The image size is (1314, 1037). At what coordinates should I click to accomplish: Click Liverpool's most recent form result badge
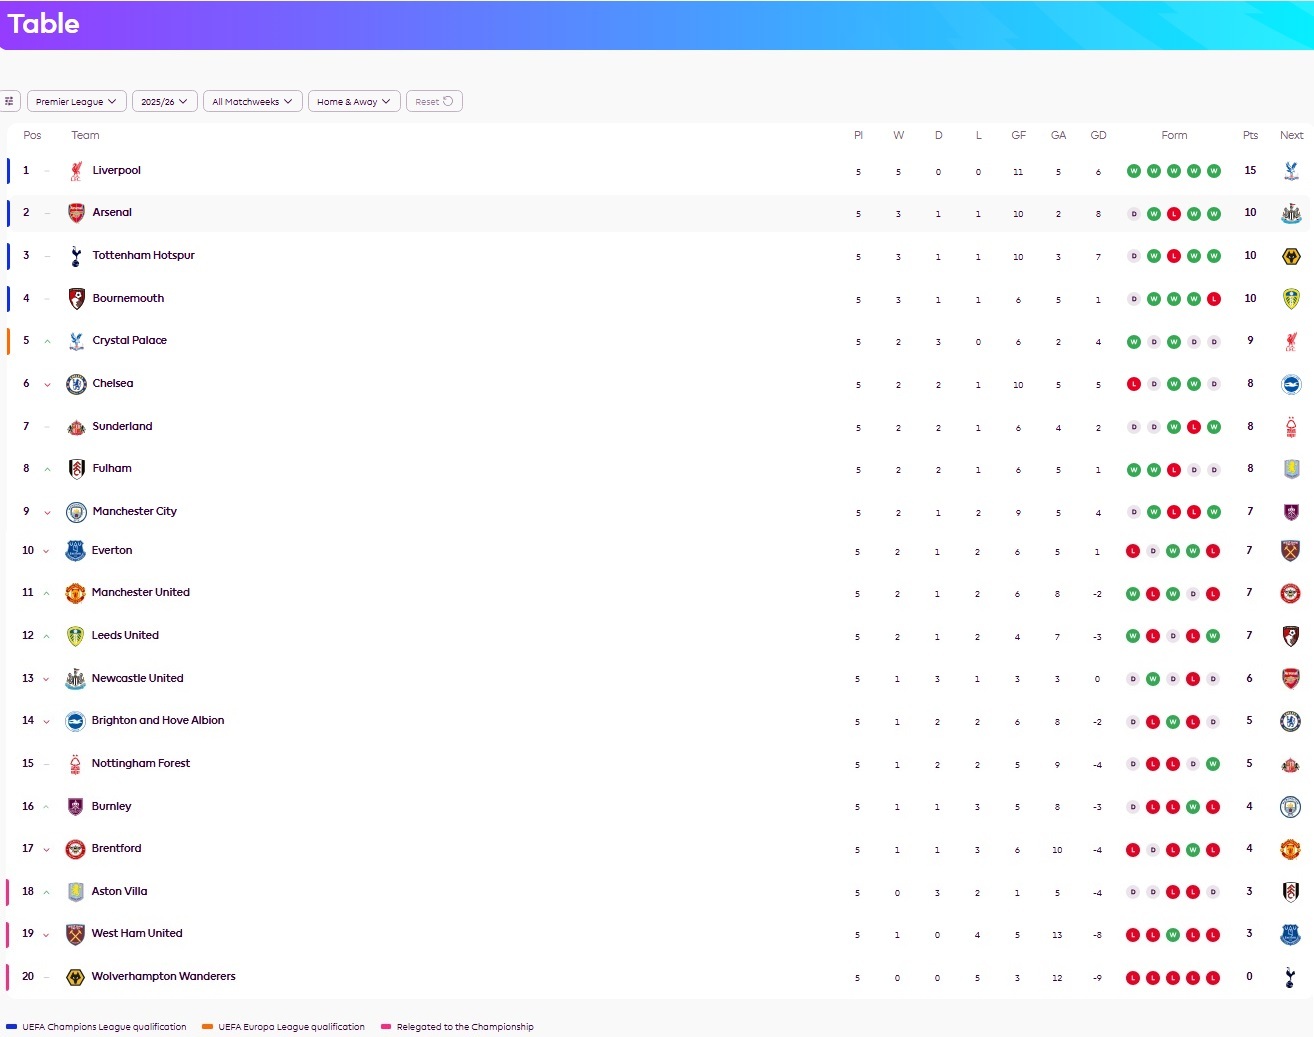(1214, 171)
